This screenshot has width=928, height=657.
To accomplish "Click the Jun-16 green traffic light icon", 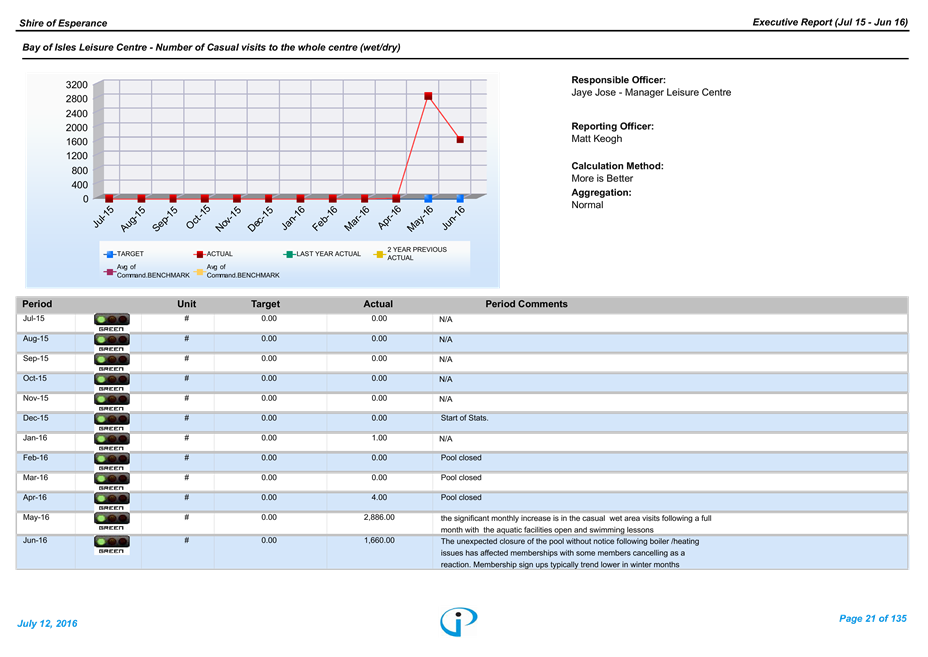I will [x=111, y=545].
